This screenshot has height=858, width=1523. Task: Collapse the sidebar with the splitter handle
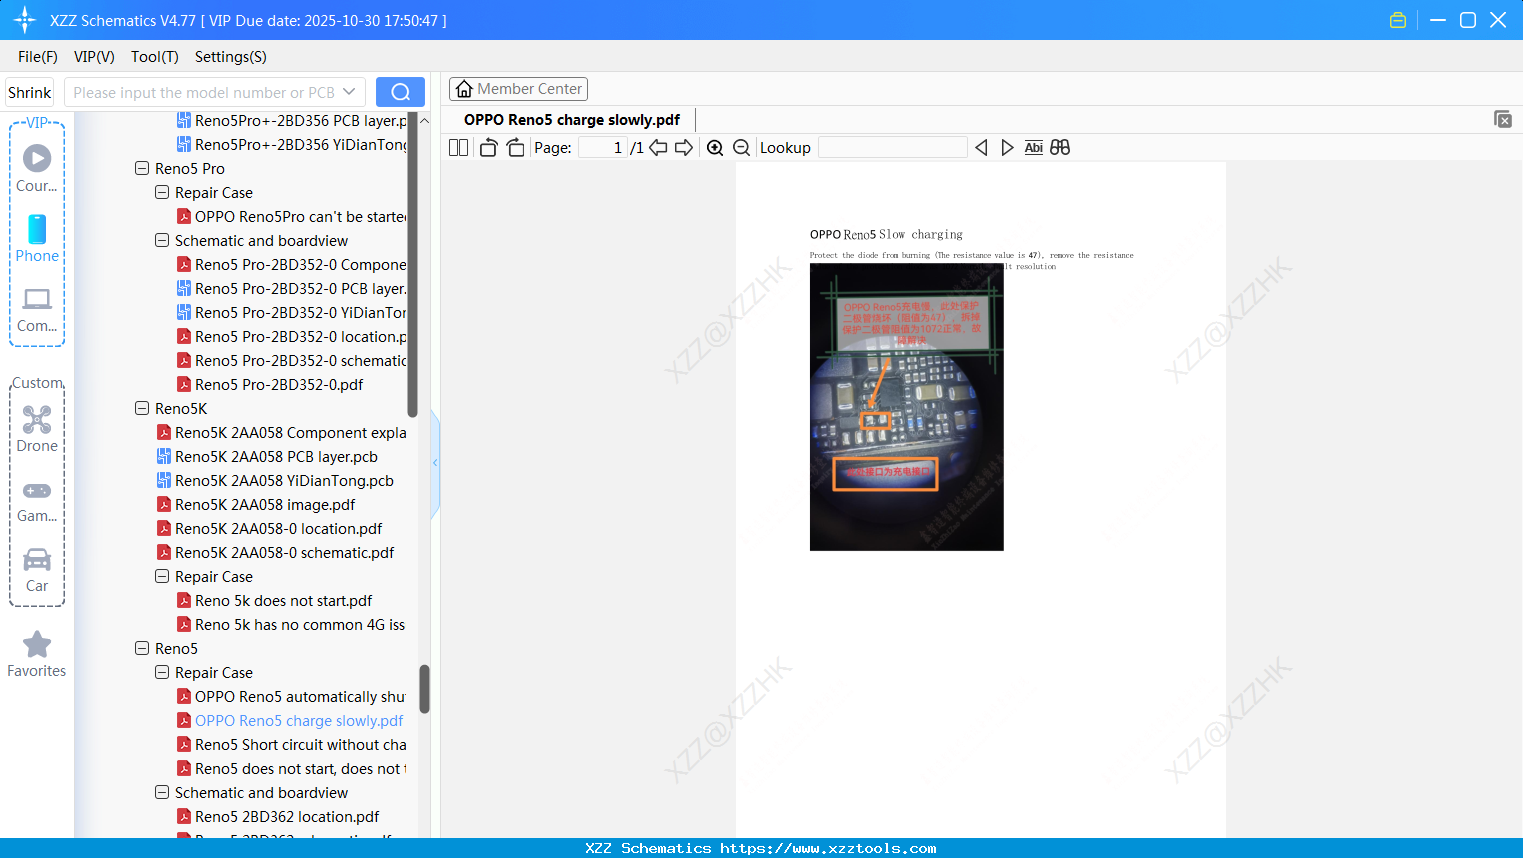coord(435,463)
